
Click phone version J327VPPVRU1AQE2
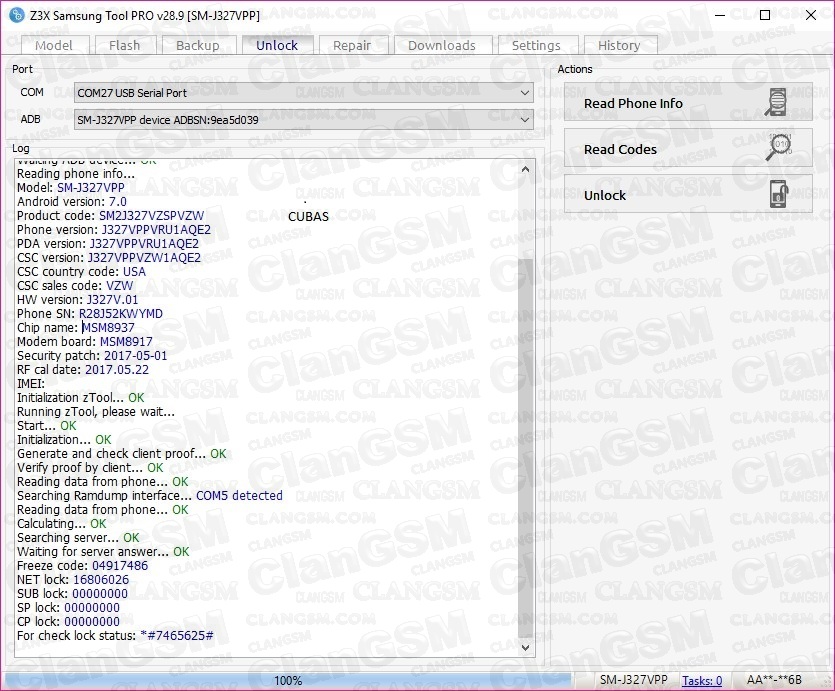(x=156, y=229)
